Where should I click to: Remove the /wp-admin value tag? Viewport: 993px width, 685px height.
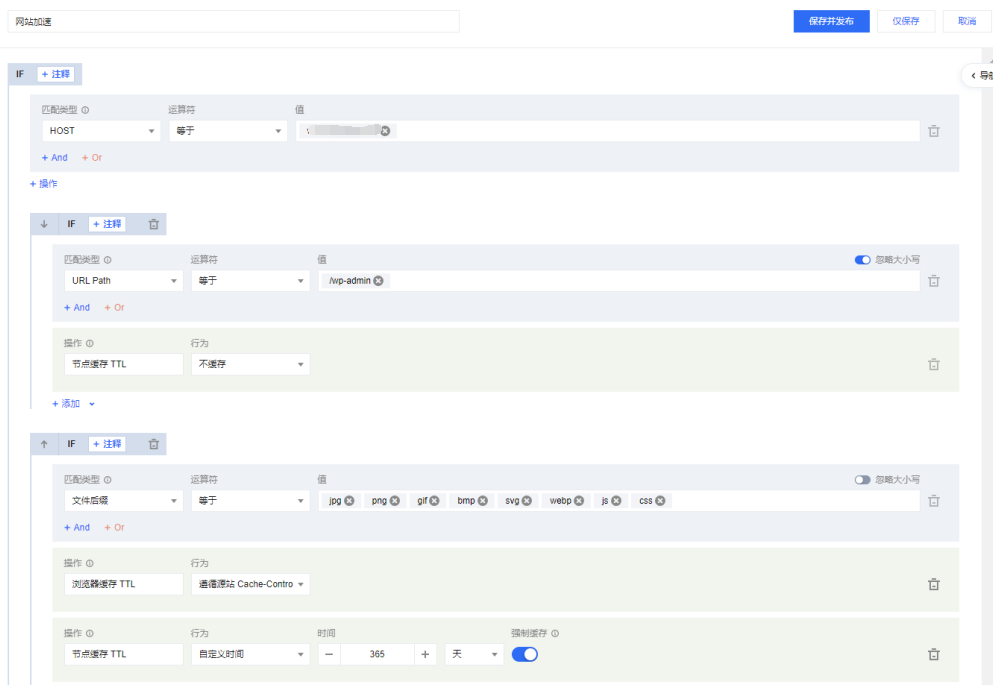(378, 281)
